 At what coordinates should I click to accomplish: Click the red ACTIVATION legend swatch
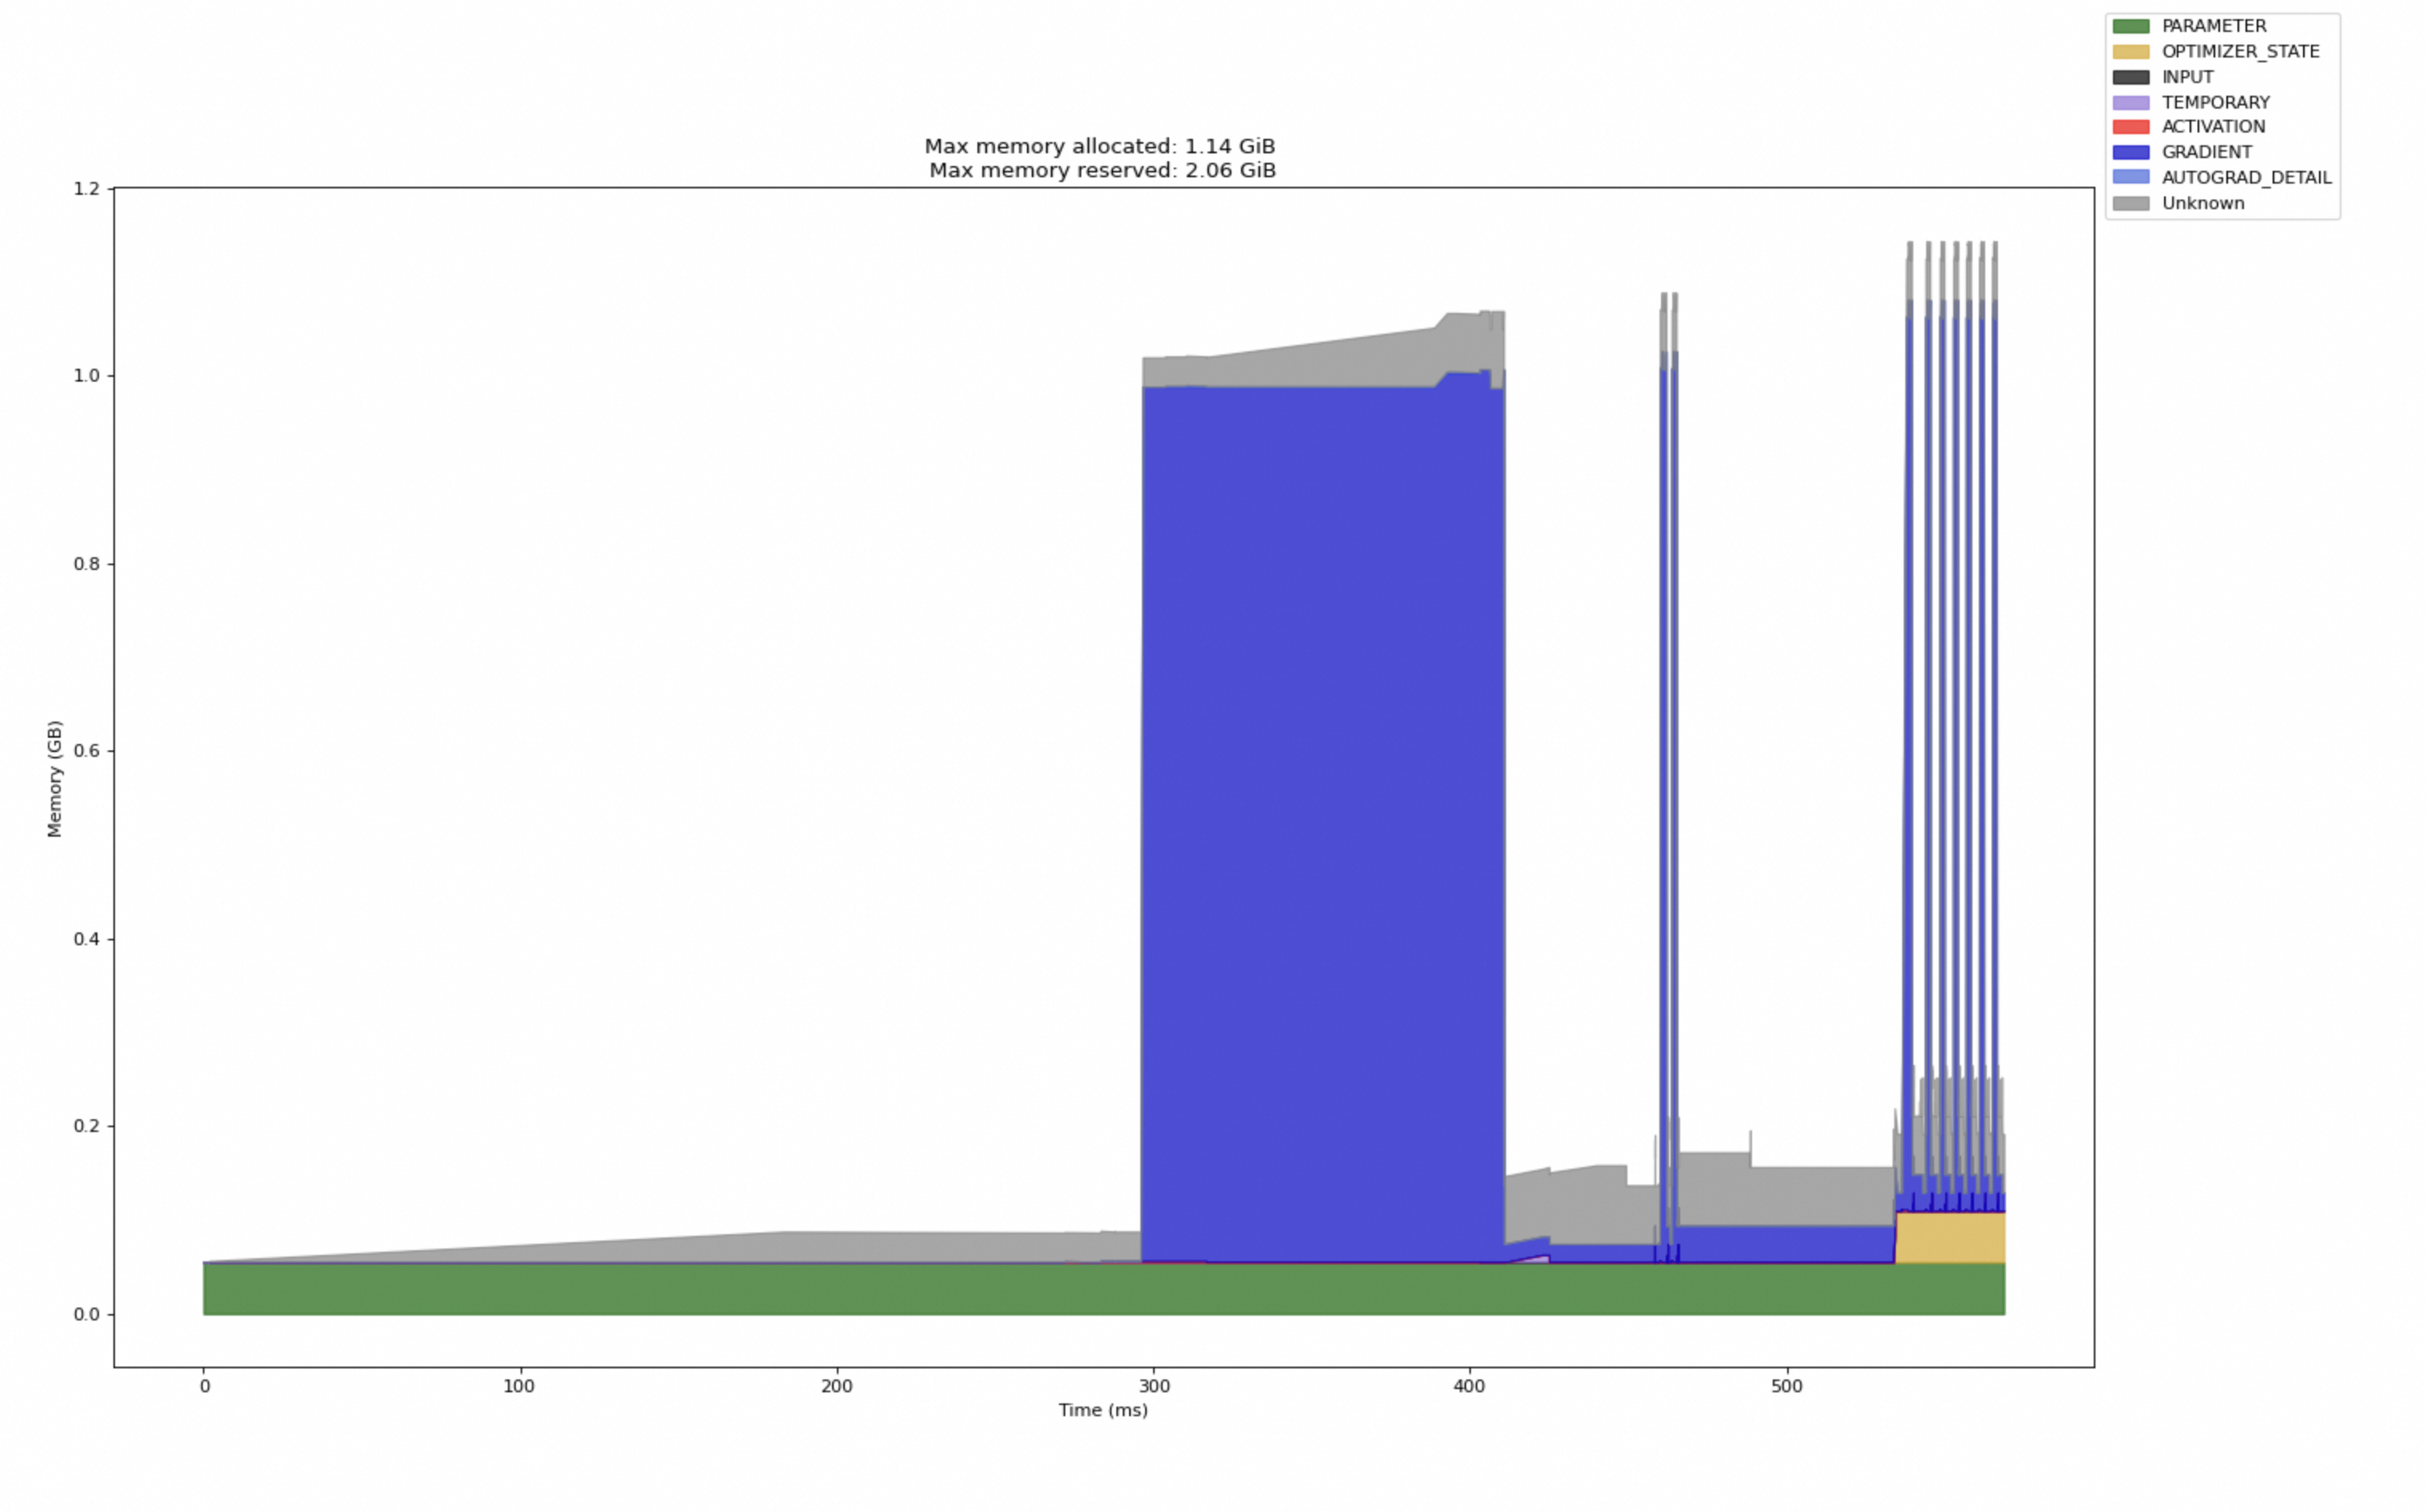pos(2131,127)
